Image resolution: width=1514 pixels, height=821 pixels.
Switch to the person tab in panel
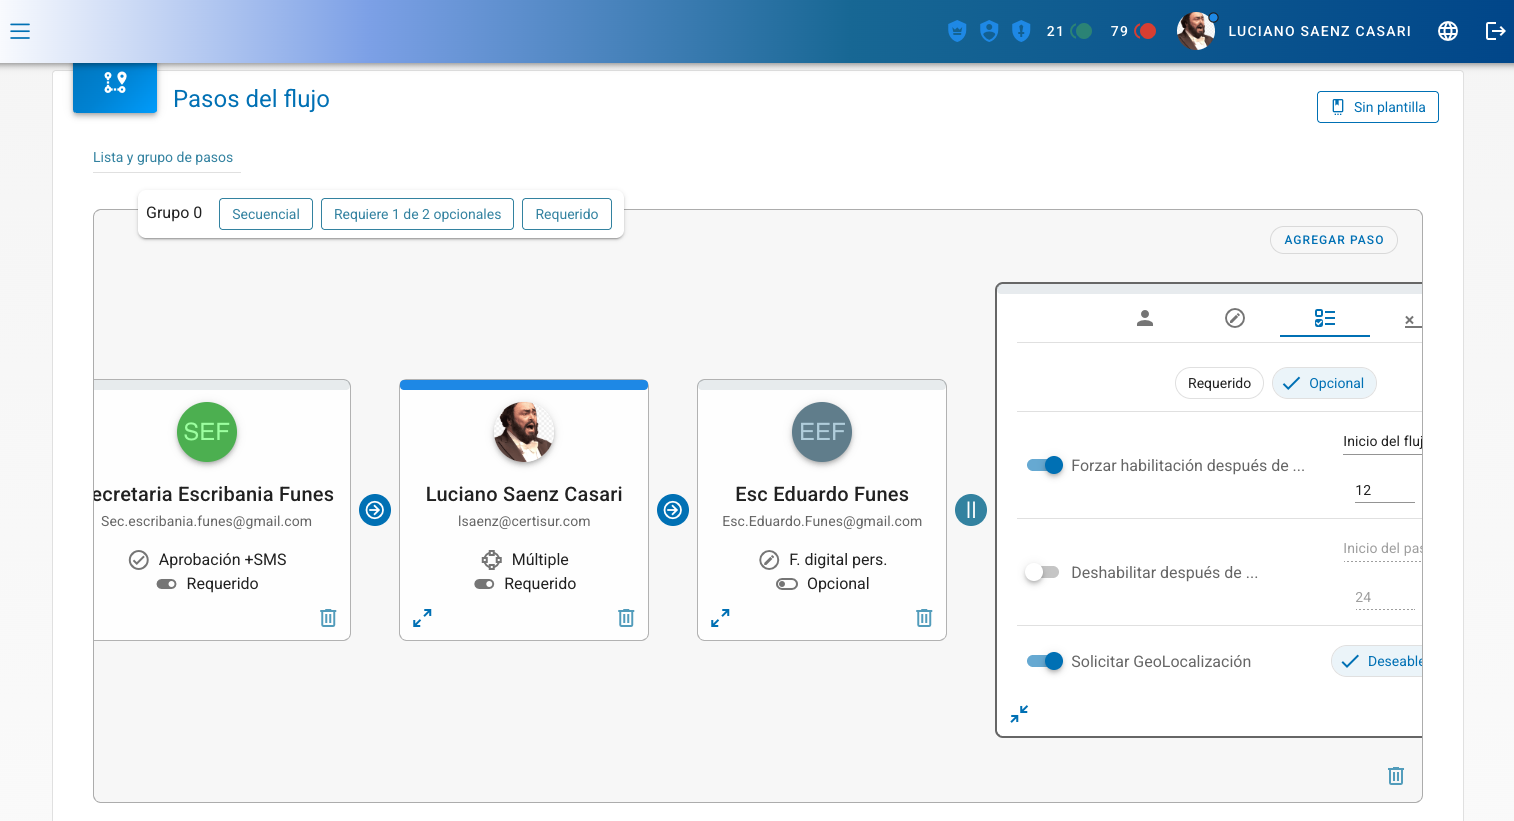tap(1145, 318)
